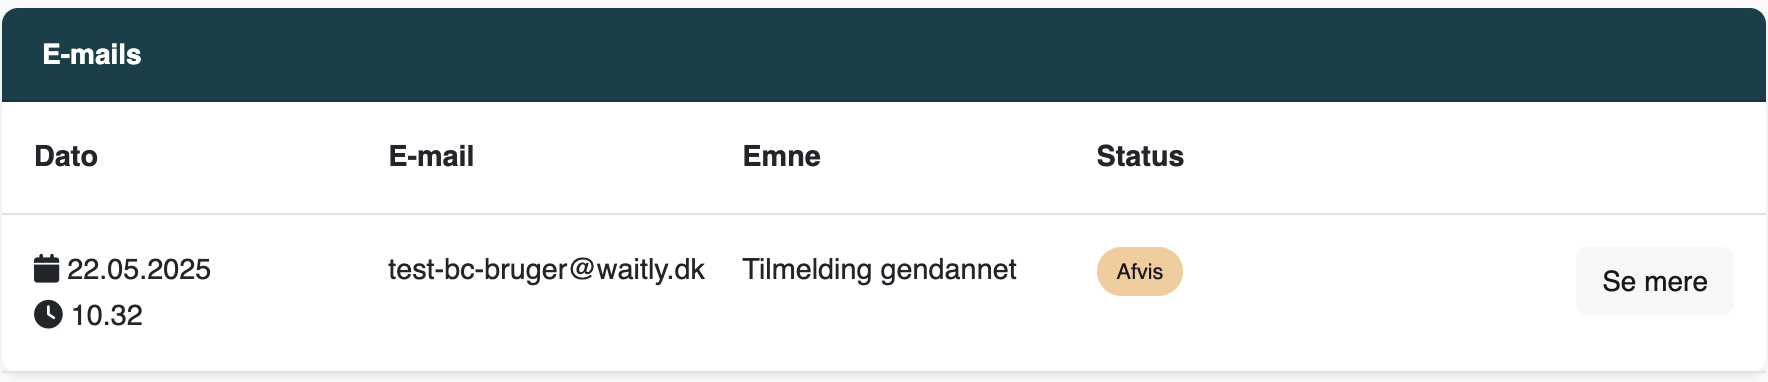Click the E-mail column header
1768x382 pixels.
431,156
